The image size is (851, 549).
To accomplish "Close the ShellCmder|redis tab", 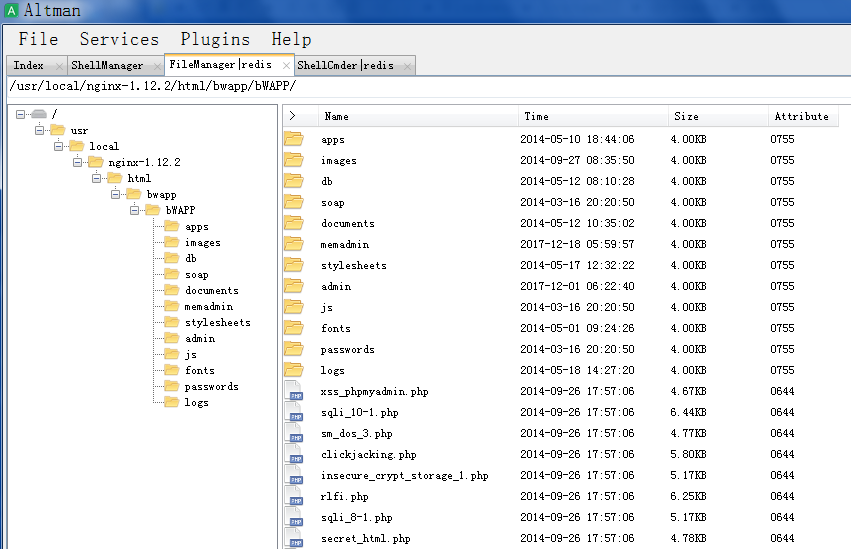I will [x=405, y=66].
